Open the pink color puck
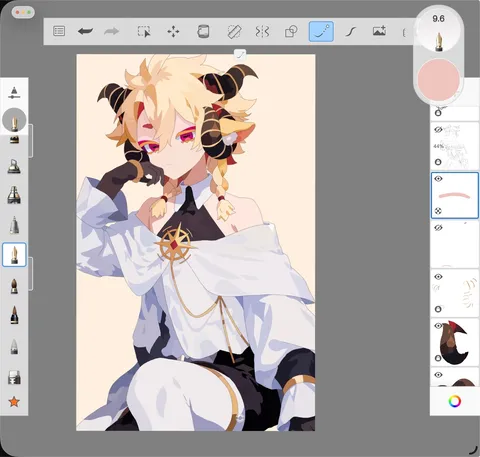 pyautogui.click(x=438, y=80)
